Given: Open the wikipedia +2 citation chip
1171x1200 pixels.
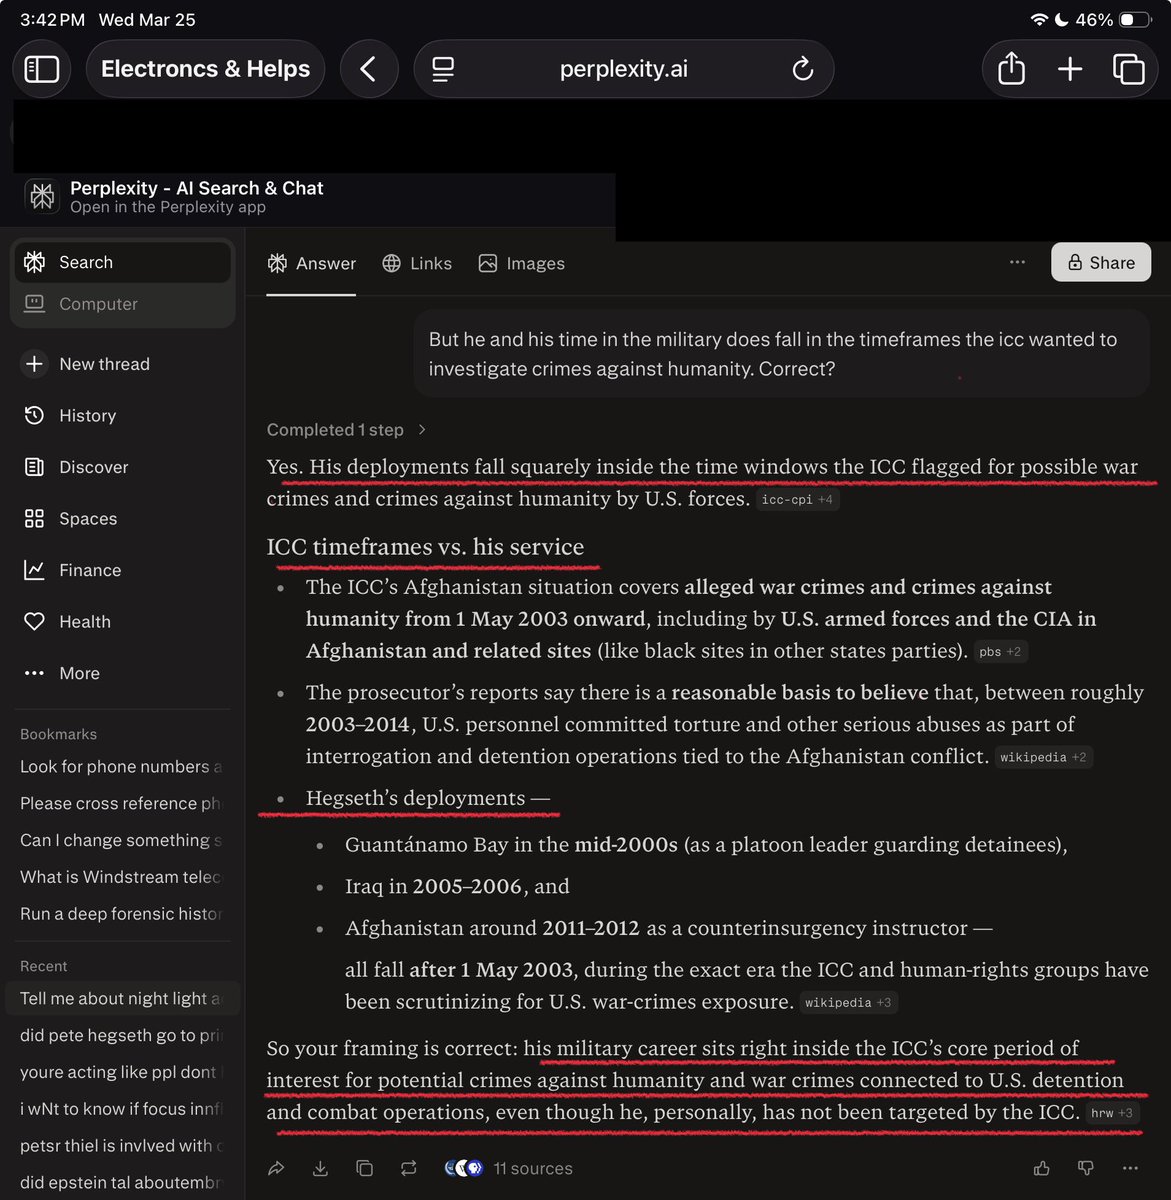Looking at the screenshot, I should coord(1043,757).
